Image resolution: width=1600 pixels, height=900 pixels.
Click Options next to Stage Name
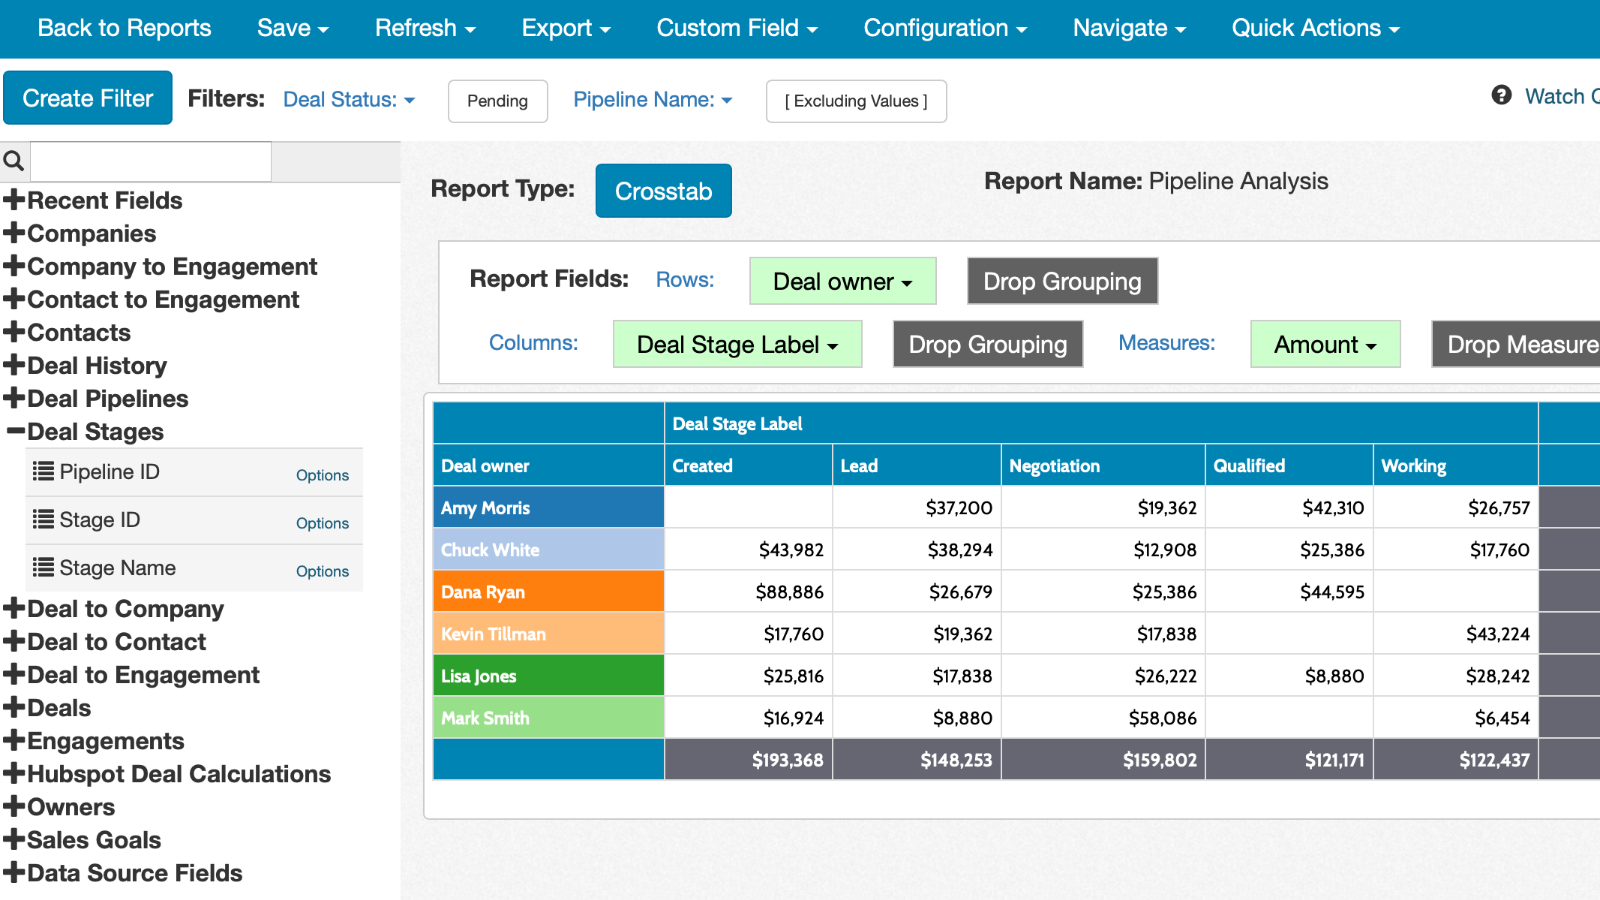coord(322,571)
